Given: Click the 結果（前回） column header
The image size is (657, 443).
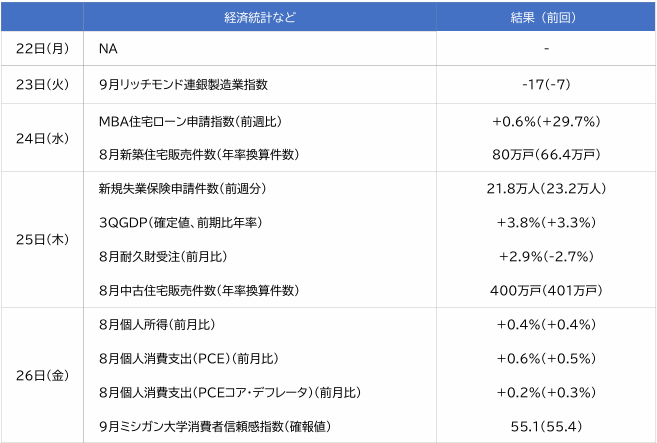Looking at the screenshot, I should (546, 17).
